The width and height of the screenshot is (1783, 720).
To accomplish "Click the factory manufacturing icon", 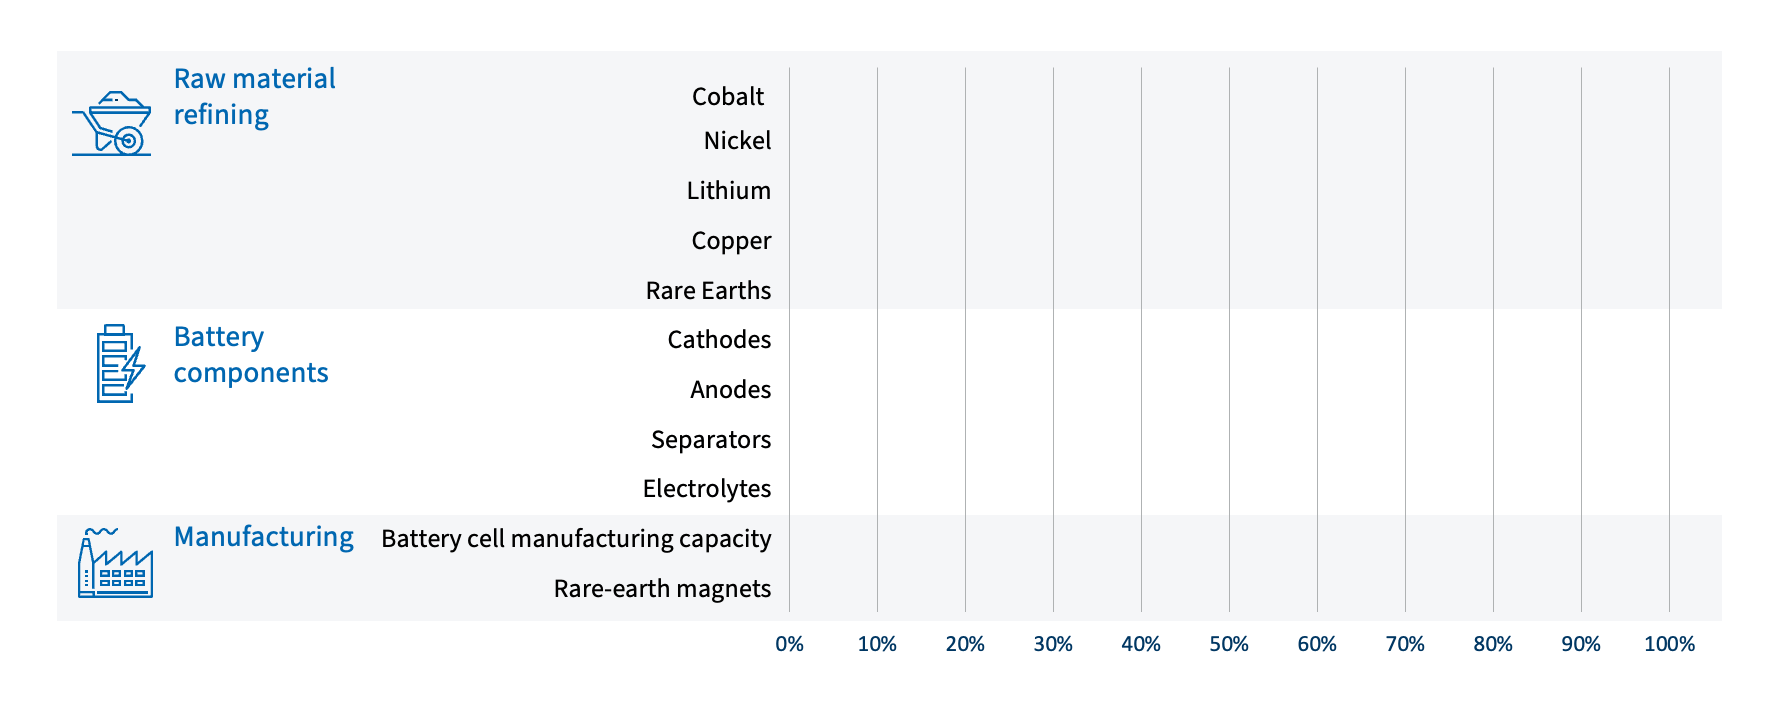I will 115,564.
